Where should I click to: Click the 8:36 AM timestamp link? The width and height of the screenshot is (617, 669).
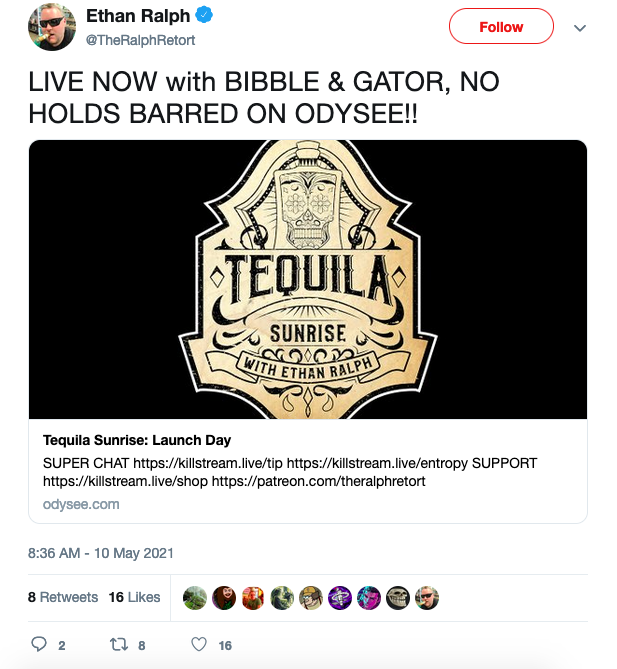point(101,553)
